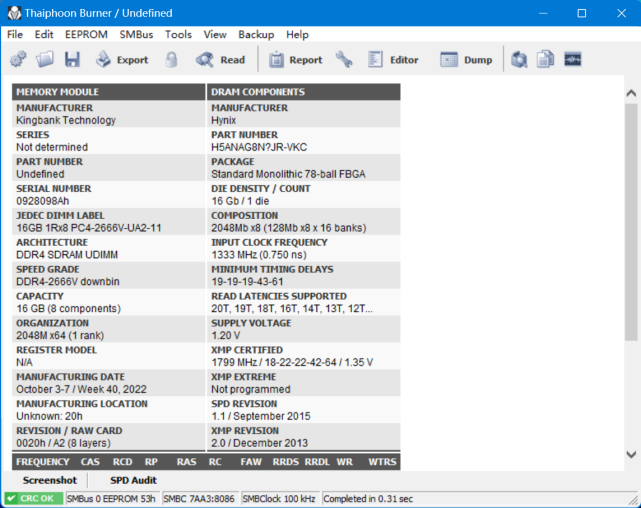Click the DRAM COMPONENTS column header
The width and height of the screenshot is (641, 508).
pyautogui.click(x=304, y=92)
